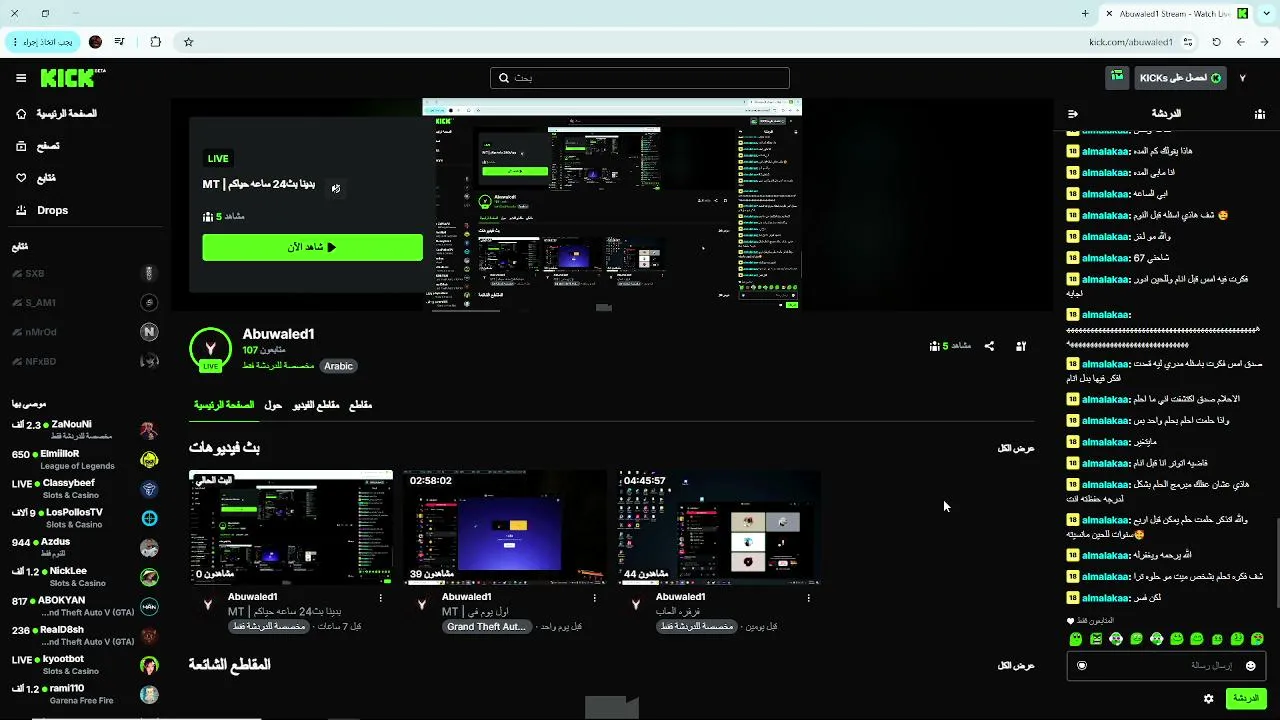Image resolution: width=1280 pixels, height=720 pixels.
Task: Open recommended channel ElmilloR
Action: coord(85,460)
